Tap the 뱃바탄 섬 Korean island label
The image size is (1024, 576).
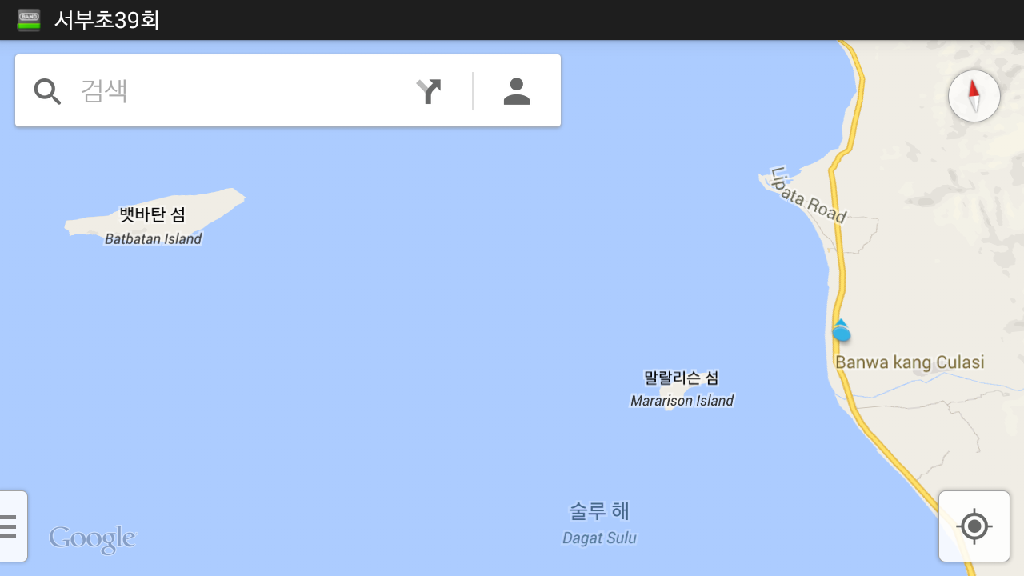[x=153, y=214]
